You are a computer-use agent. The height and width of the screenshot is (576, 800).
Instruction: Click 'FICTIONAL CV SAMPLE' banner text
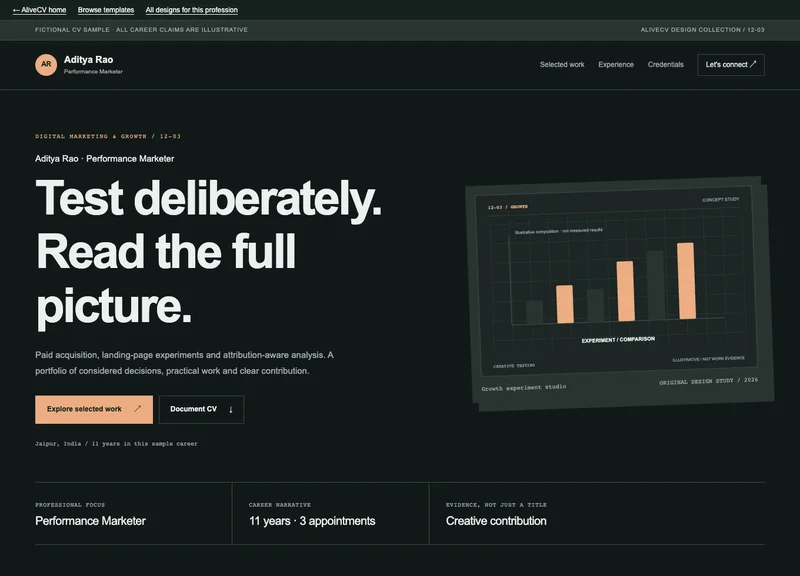[x=141, y=30]
